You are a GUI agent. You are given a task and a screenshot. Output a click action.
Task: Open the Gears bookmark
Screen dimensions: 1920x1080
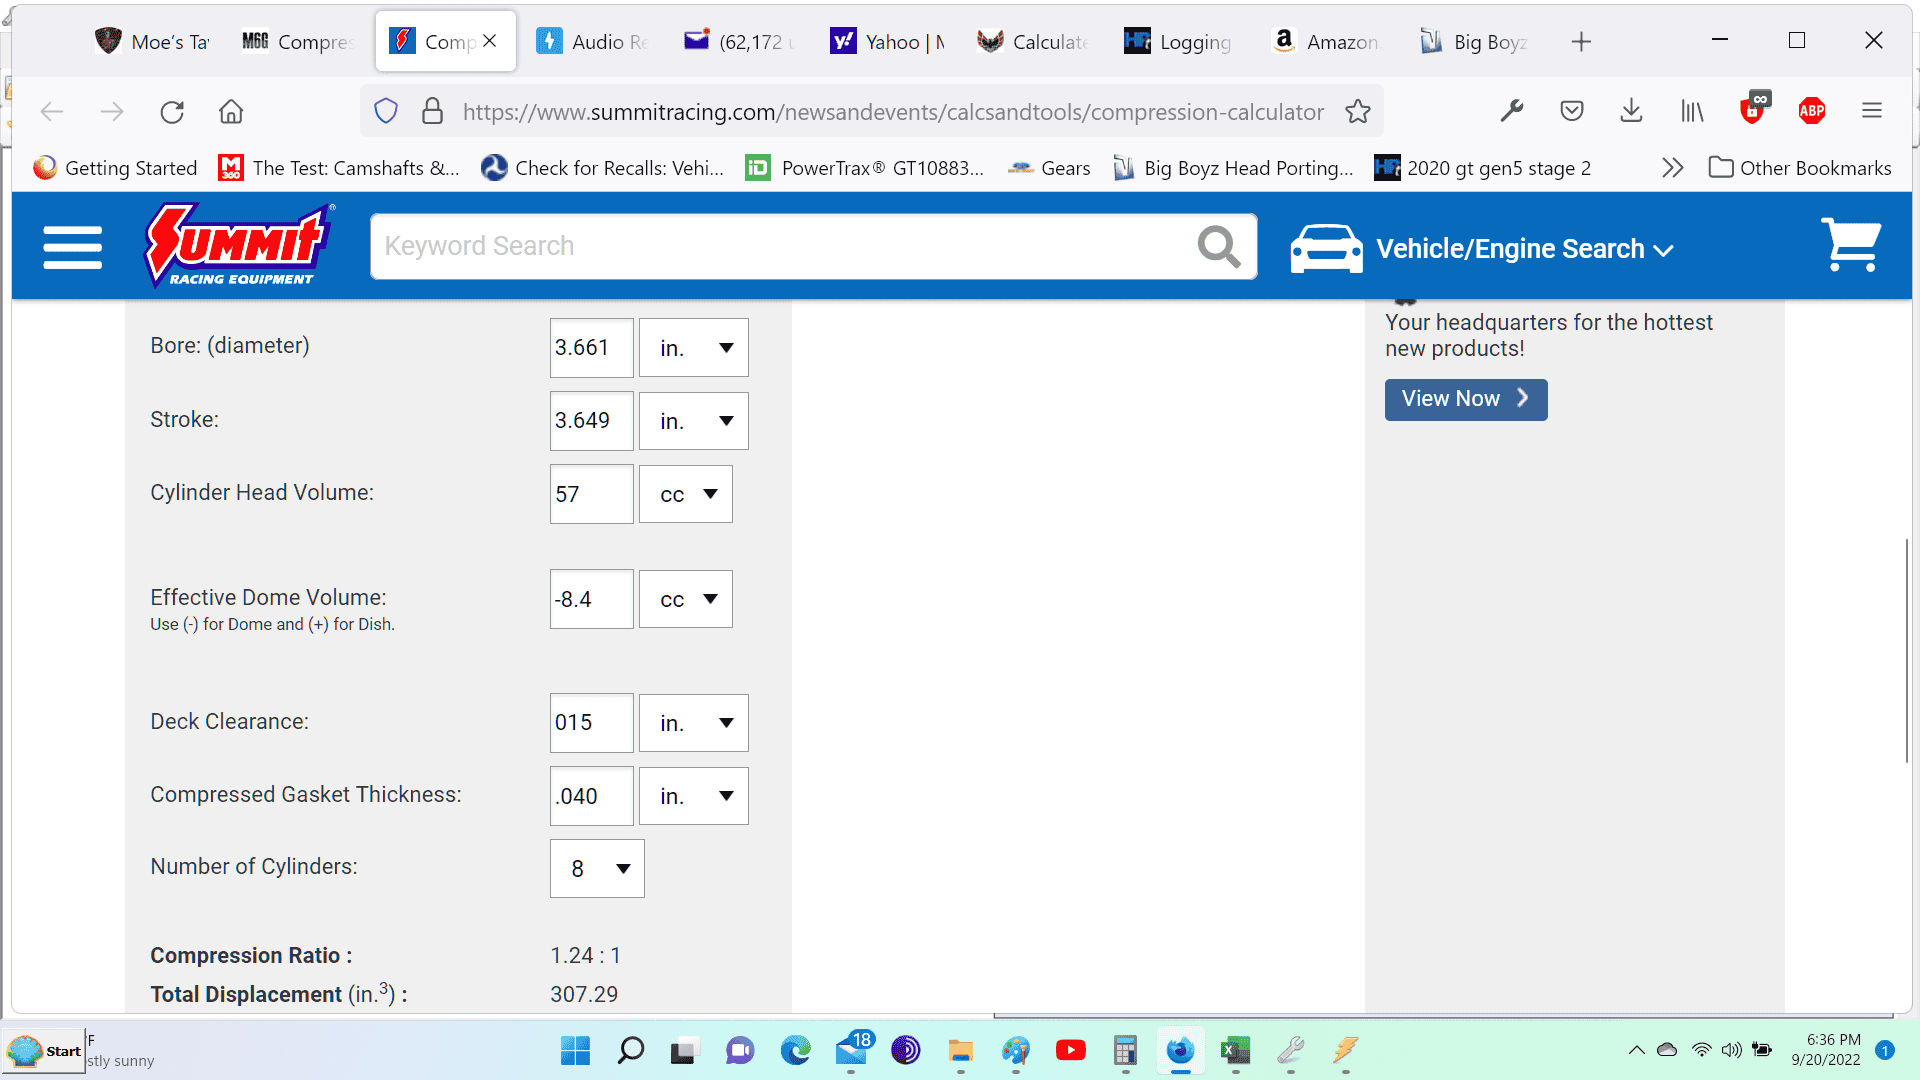[x=1049, y=168]
